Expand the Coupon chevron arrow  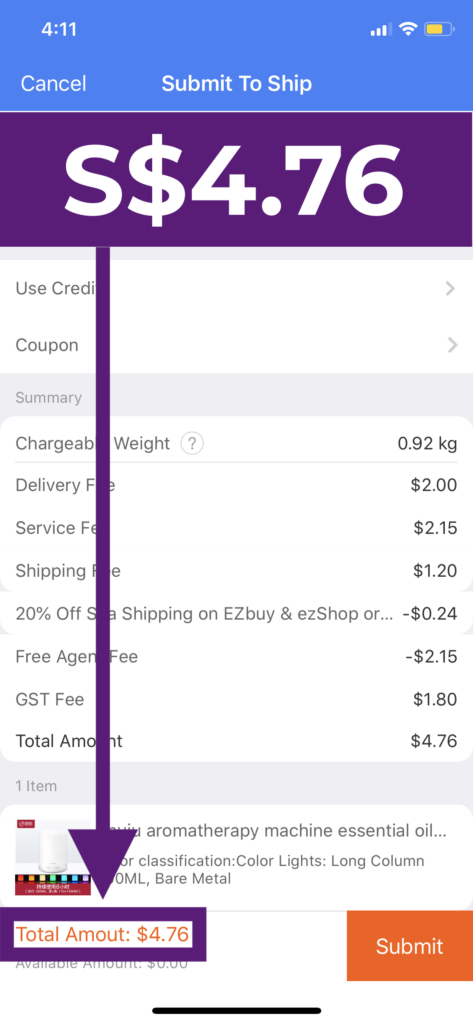452,345
